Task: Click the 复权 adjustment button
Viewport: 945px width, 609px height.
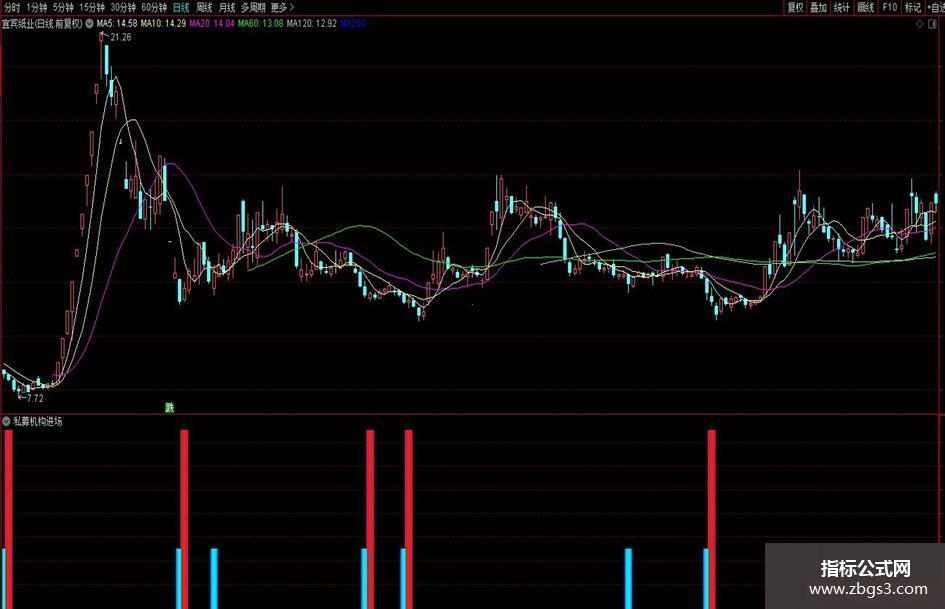Action: coord(795,7)
